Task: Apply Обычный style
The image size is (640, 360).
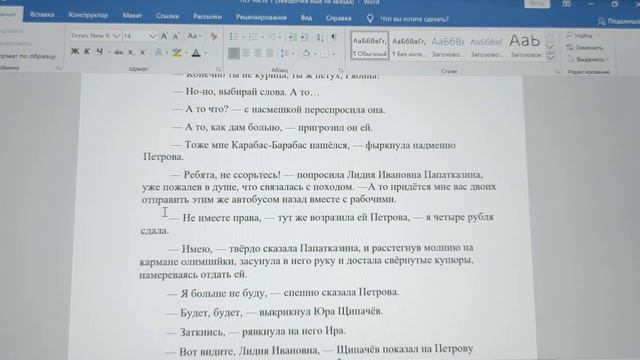Action: click(x=370, y=45)
